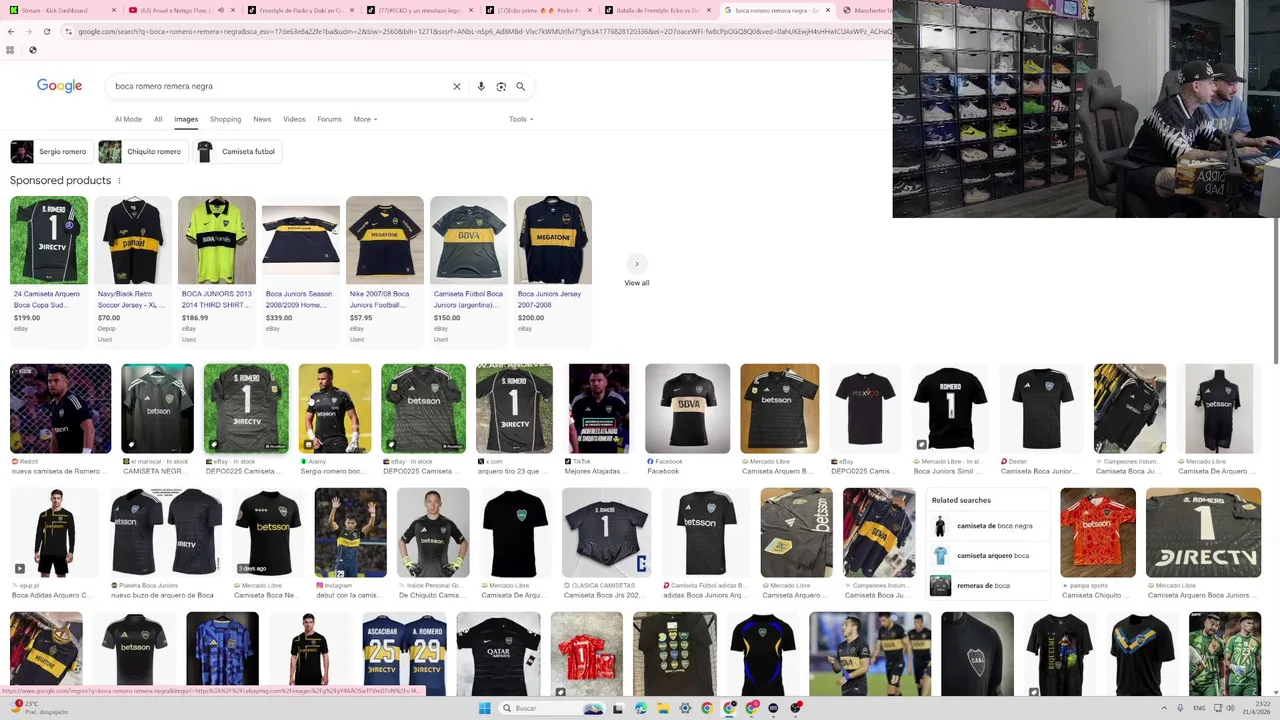Open Google Lens image search icon
The height and width of the screenshot is (720, 1280).
(x=501, y=86)
